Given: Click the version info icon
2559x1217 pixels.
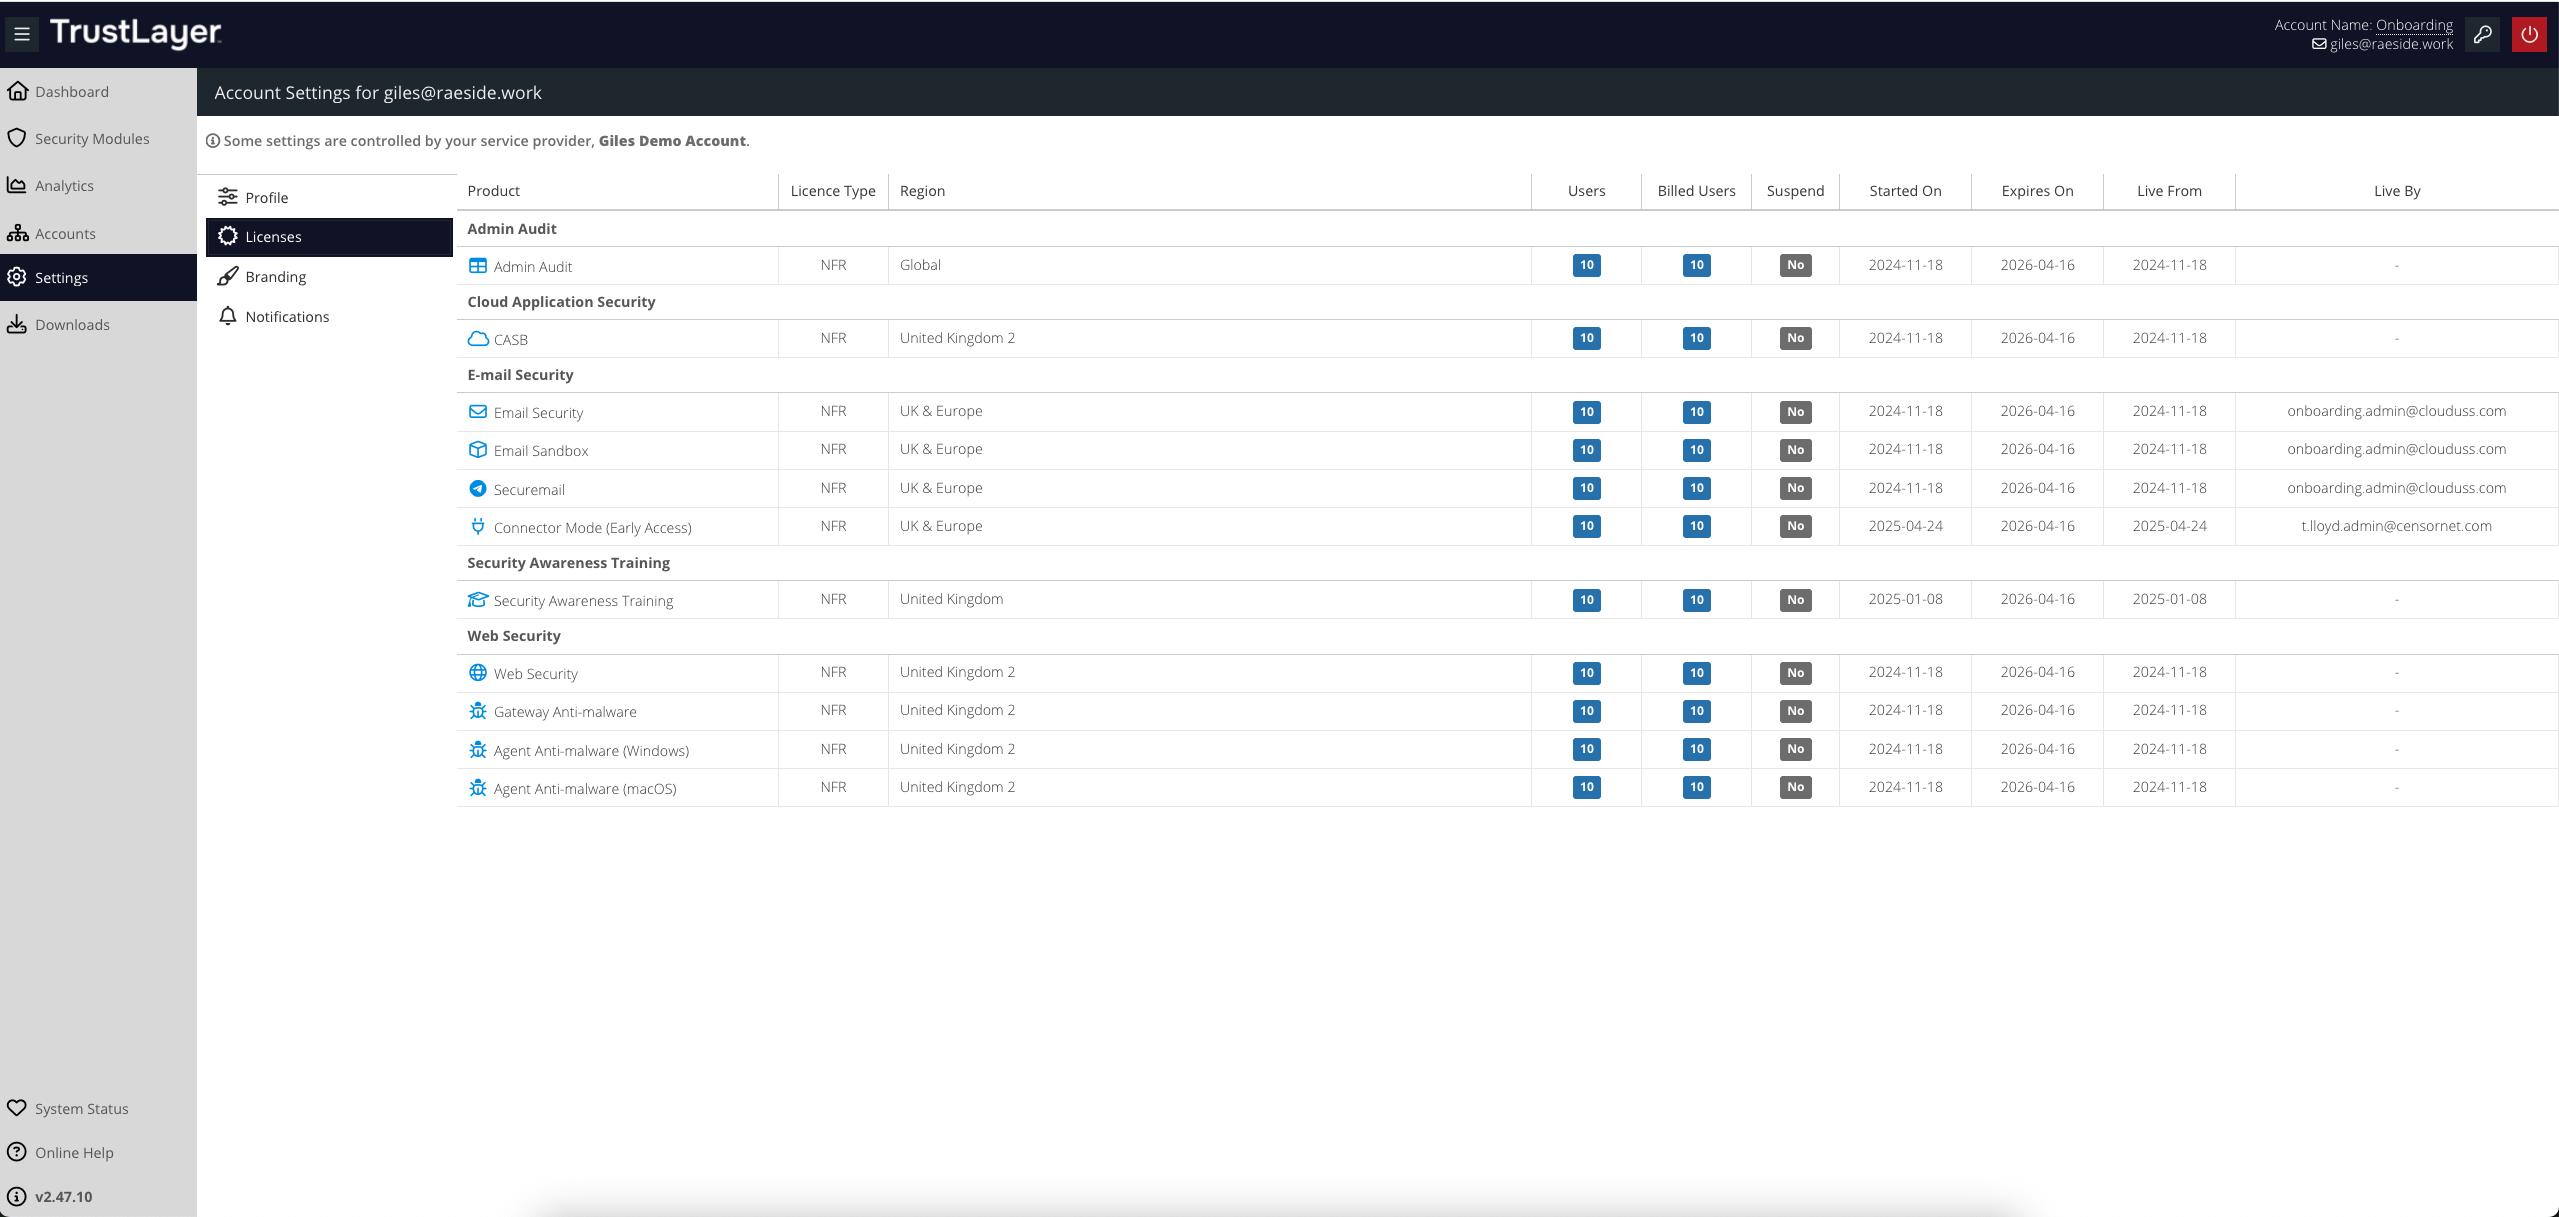Looking at the screenshot, I should coord(17,1196).
